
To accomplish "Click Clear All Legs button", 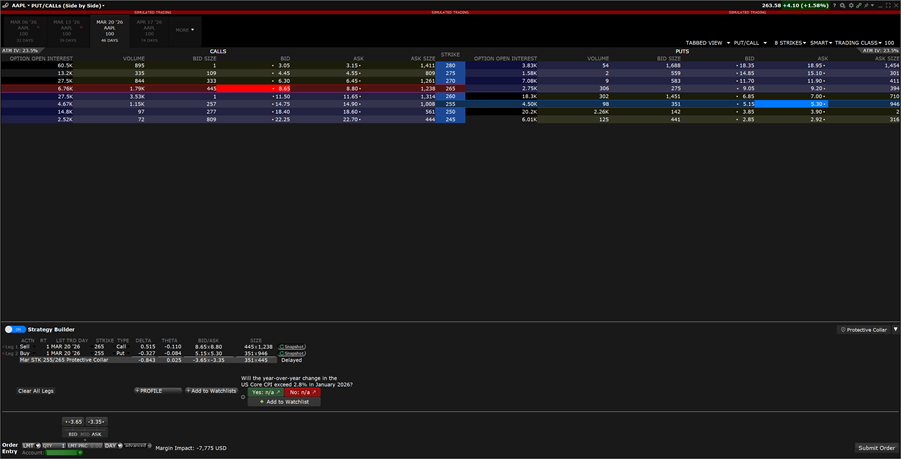I will click(36, 391).
